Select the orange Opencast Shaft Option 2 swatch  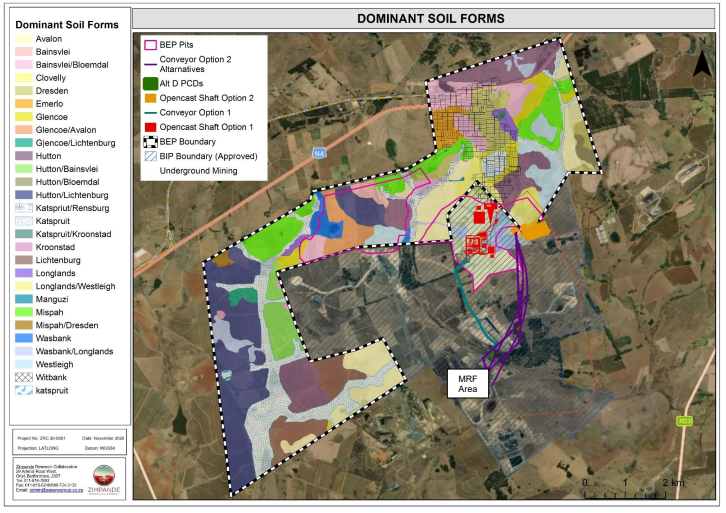(x=153, y=98)
